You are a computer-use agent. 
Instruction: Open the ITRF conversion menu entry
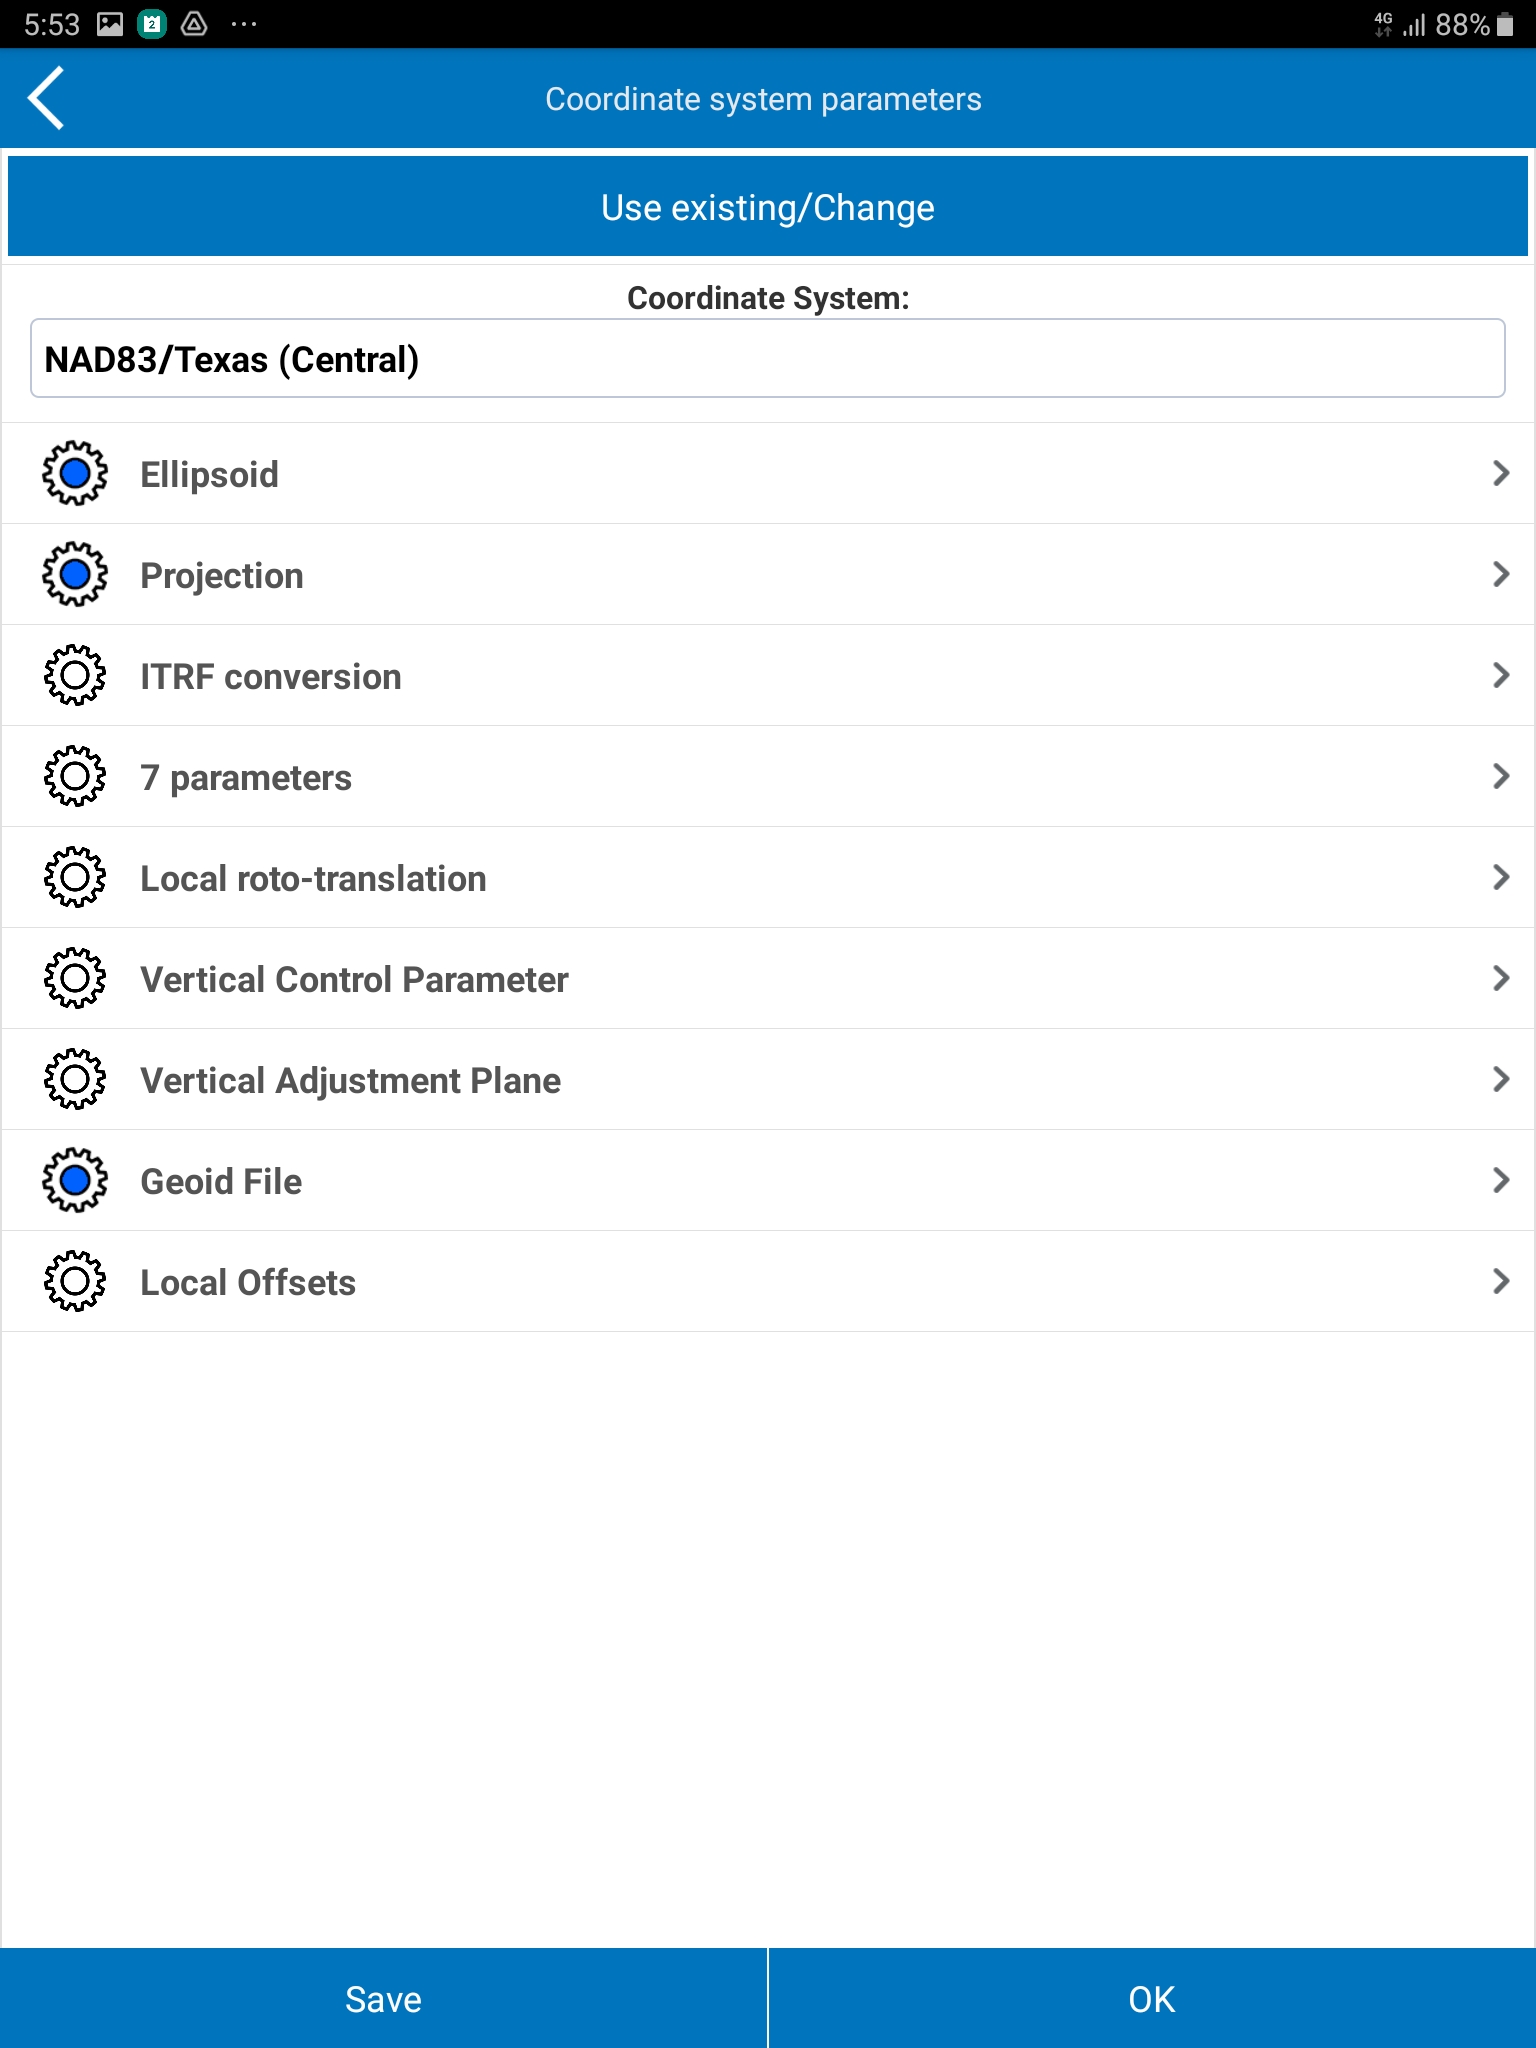tap(270, 677)
